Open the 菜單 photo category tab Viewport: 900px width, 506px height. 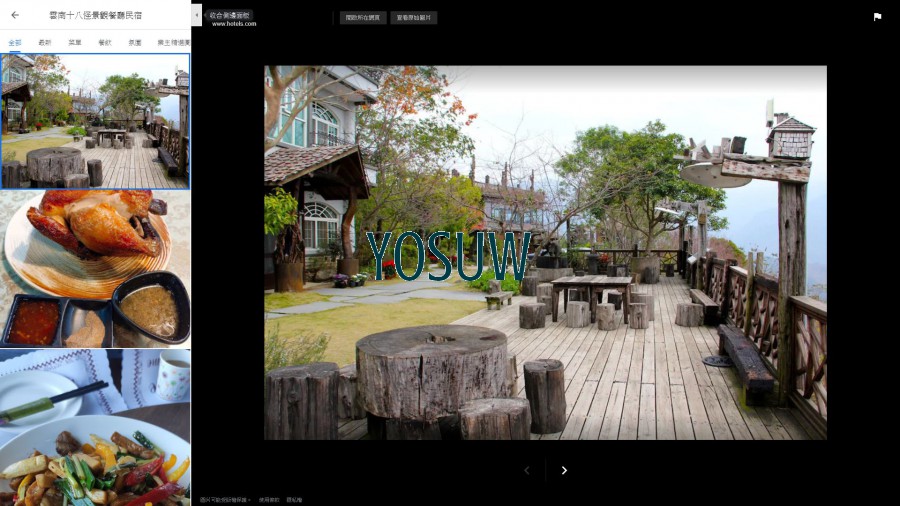click(75, 43)
